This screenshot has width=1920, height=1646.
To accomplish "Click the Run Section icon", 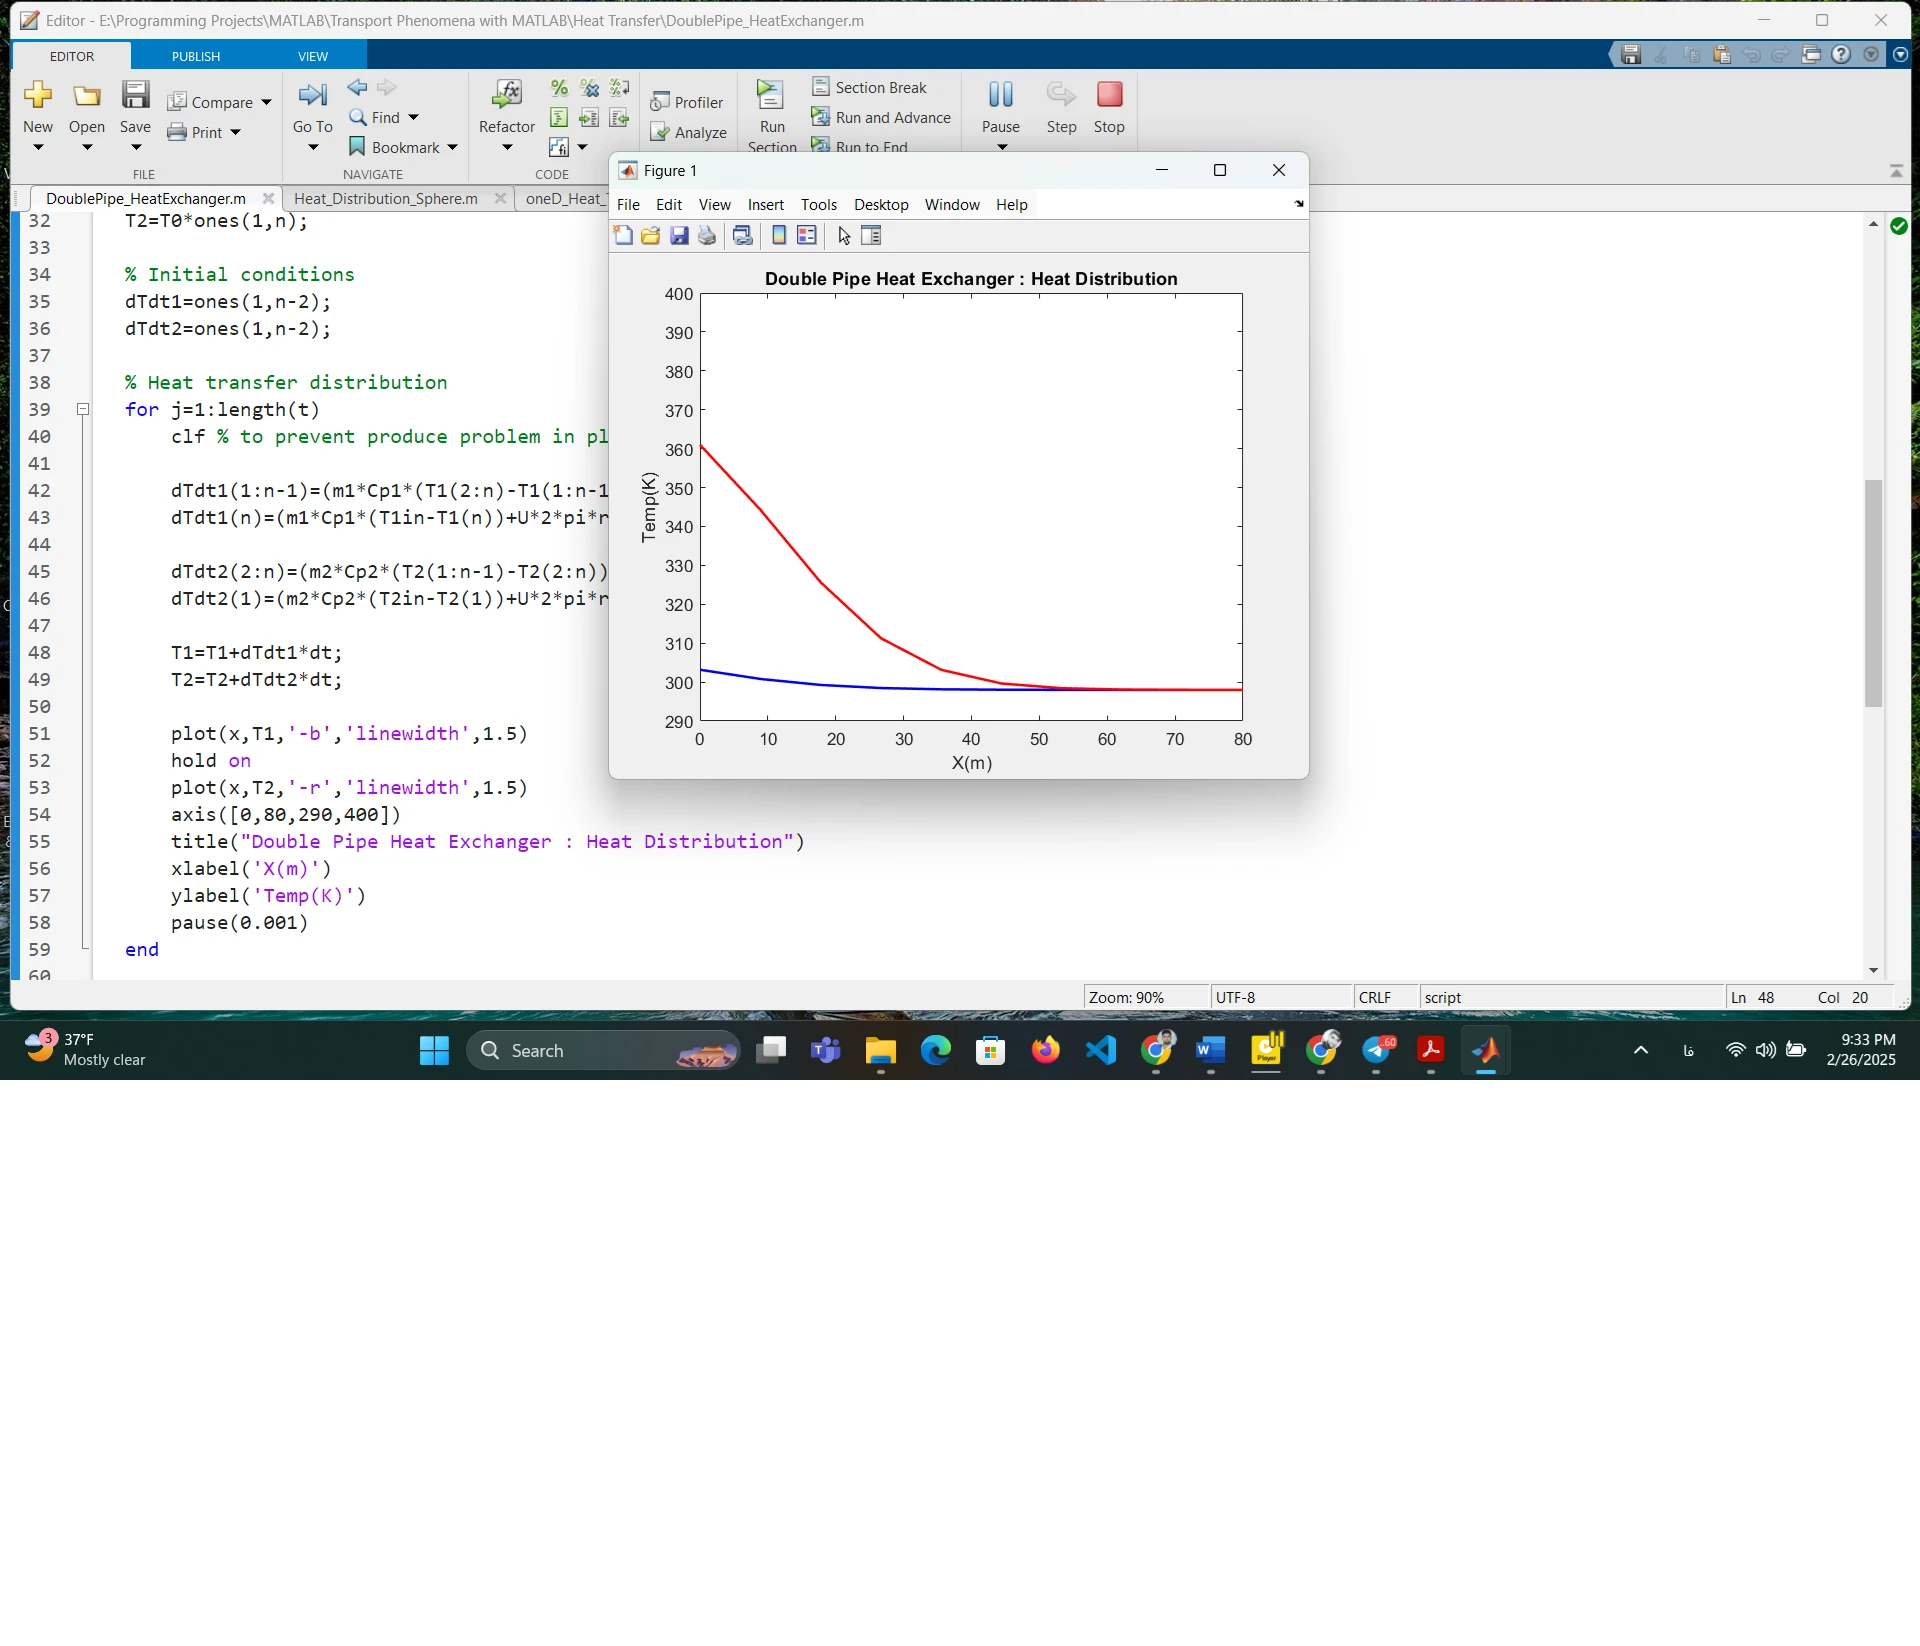I will (771, 96).
